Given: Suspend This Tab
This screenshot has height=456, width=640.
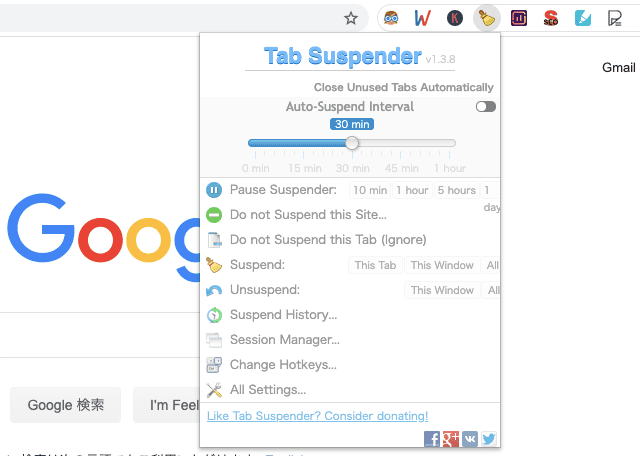Looking at the screenshot, I should pyautogui.click(x=375, y=265).
